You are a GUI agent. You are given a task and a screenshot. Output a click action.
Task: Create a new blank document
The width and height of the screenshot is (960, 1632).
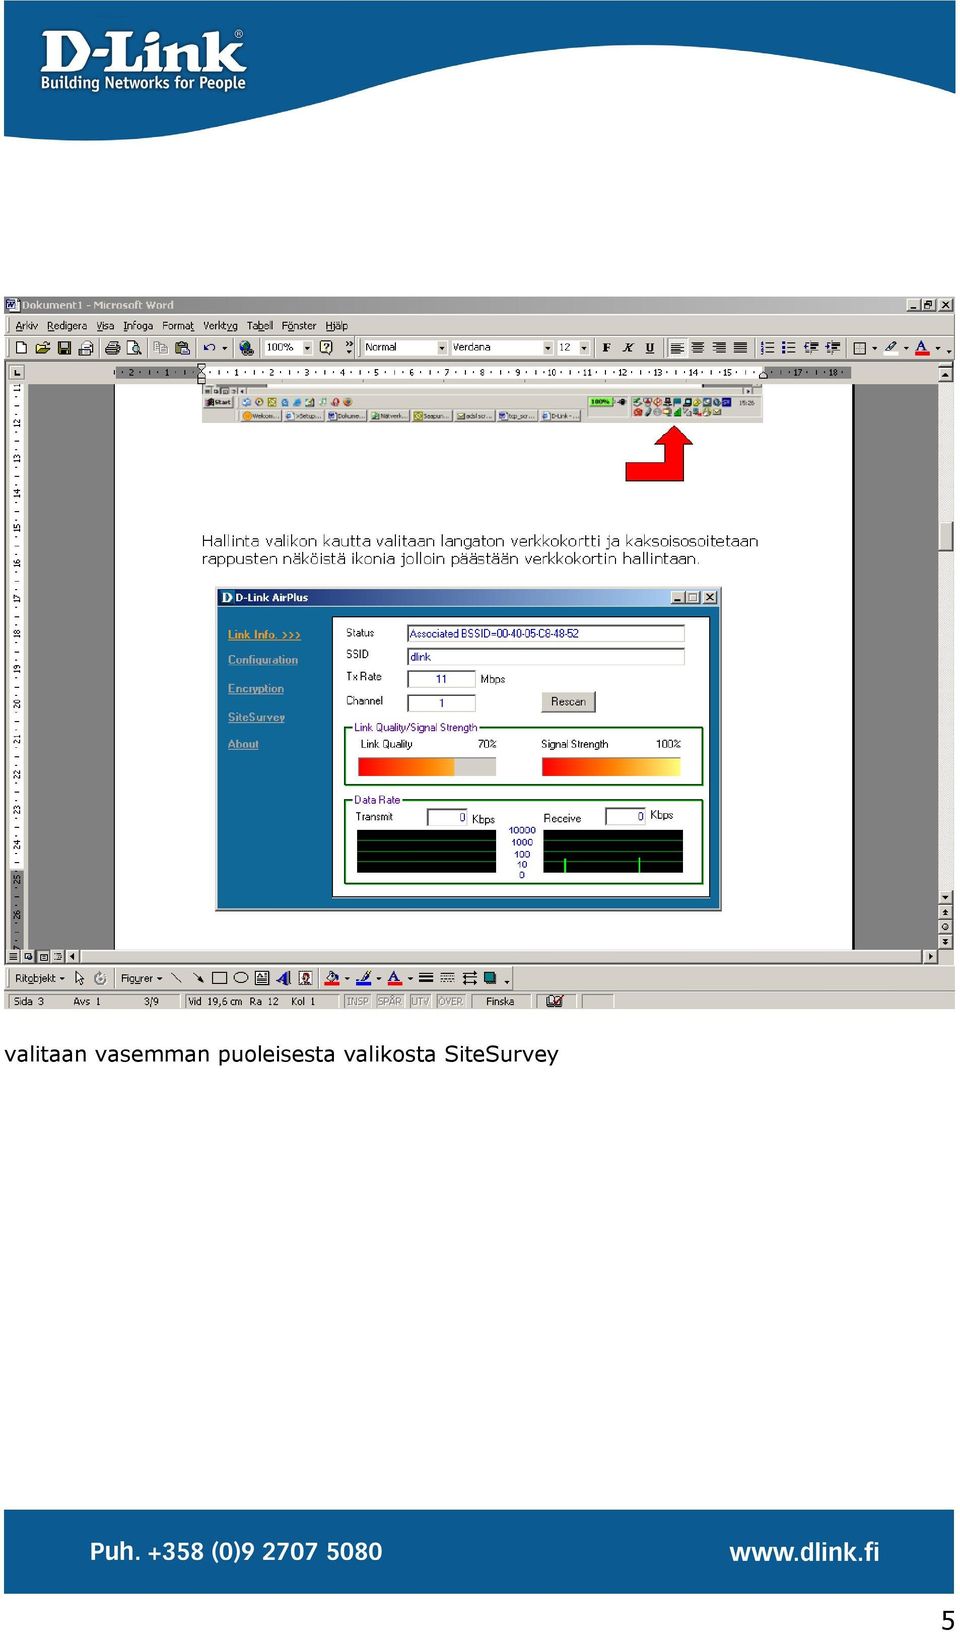(21, 348)
